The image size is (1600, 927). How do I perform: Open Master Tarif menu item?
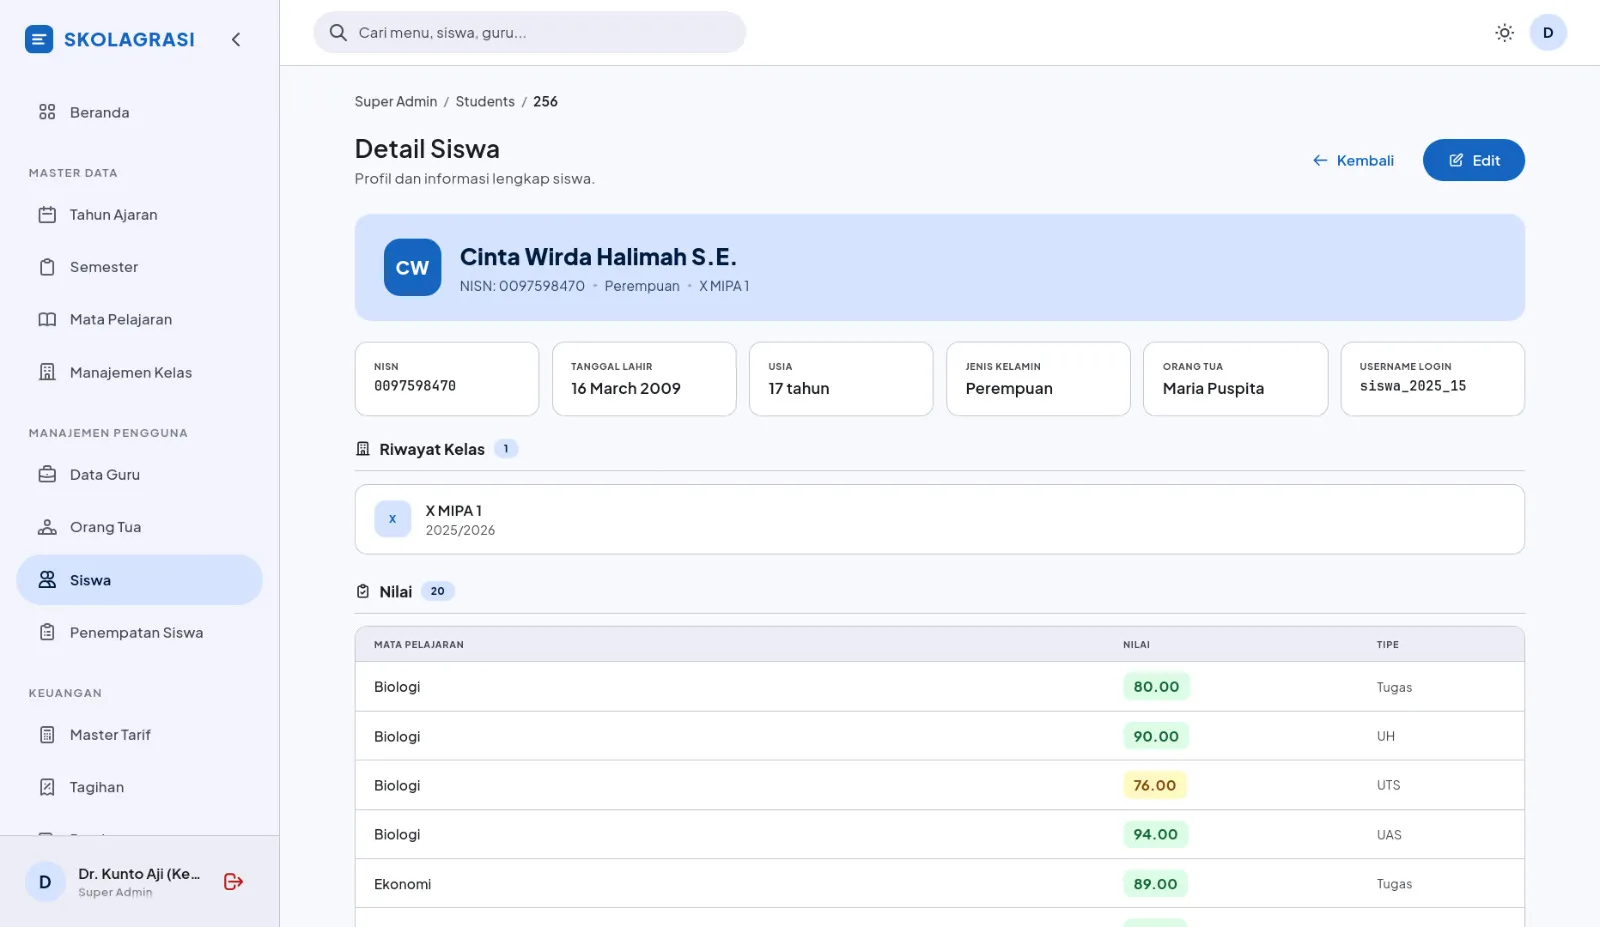(x=139, y=735)
